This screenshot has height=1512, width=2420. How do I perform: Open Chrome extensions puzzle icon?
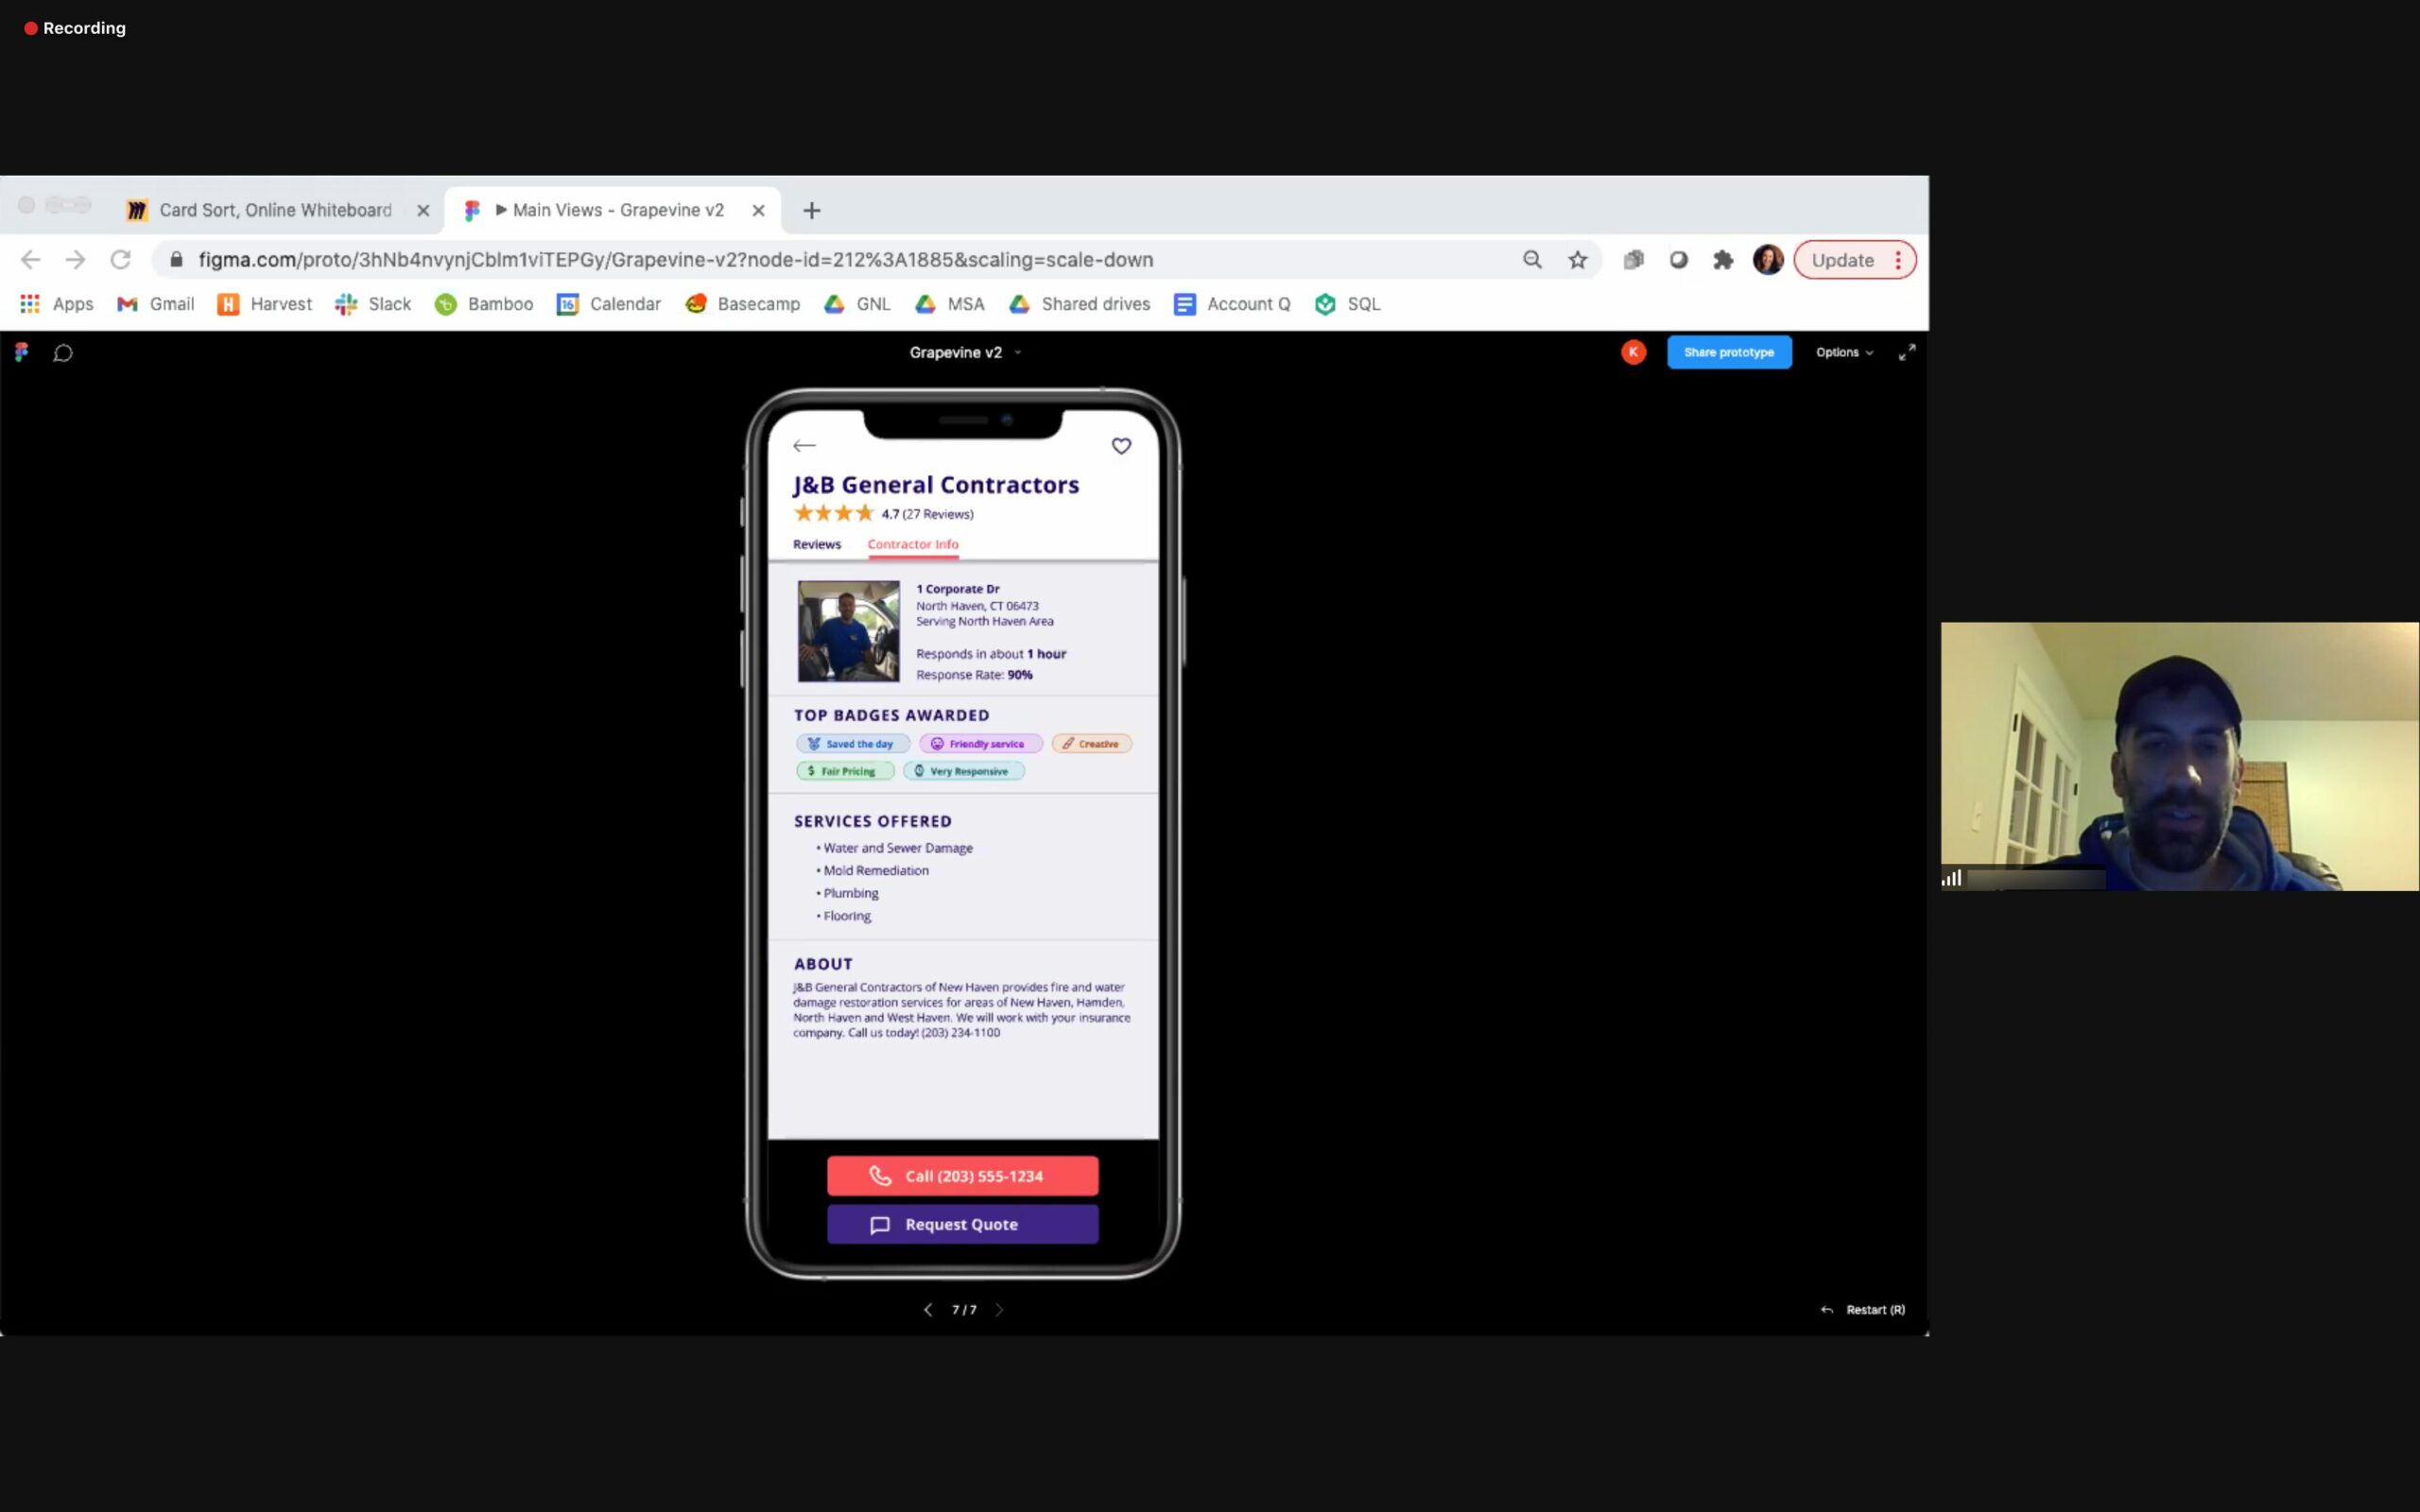1722,260
